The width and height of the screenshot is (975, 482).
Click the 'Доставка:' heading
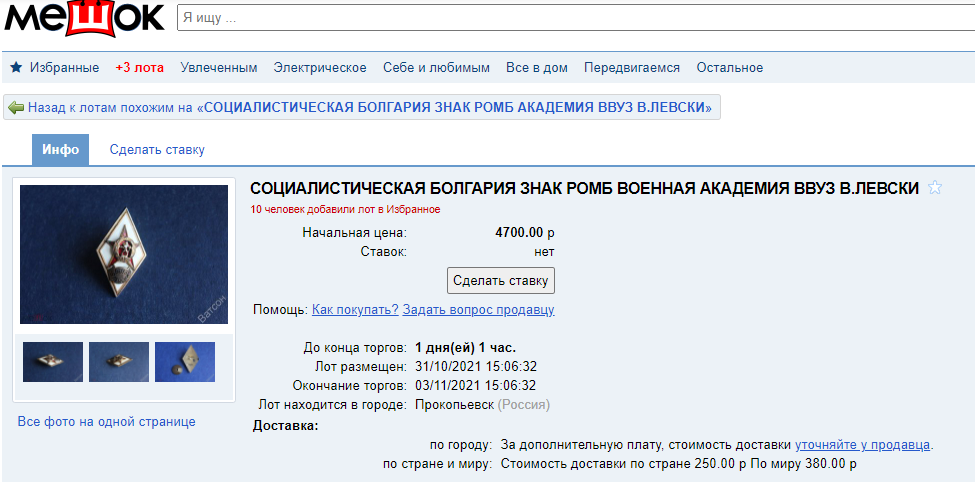coord(285,426)
